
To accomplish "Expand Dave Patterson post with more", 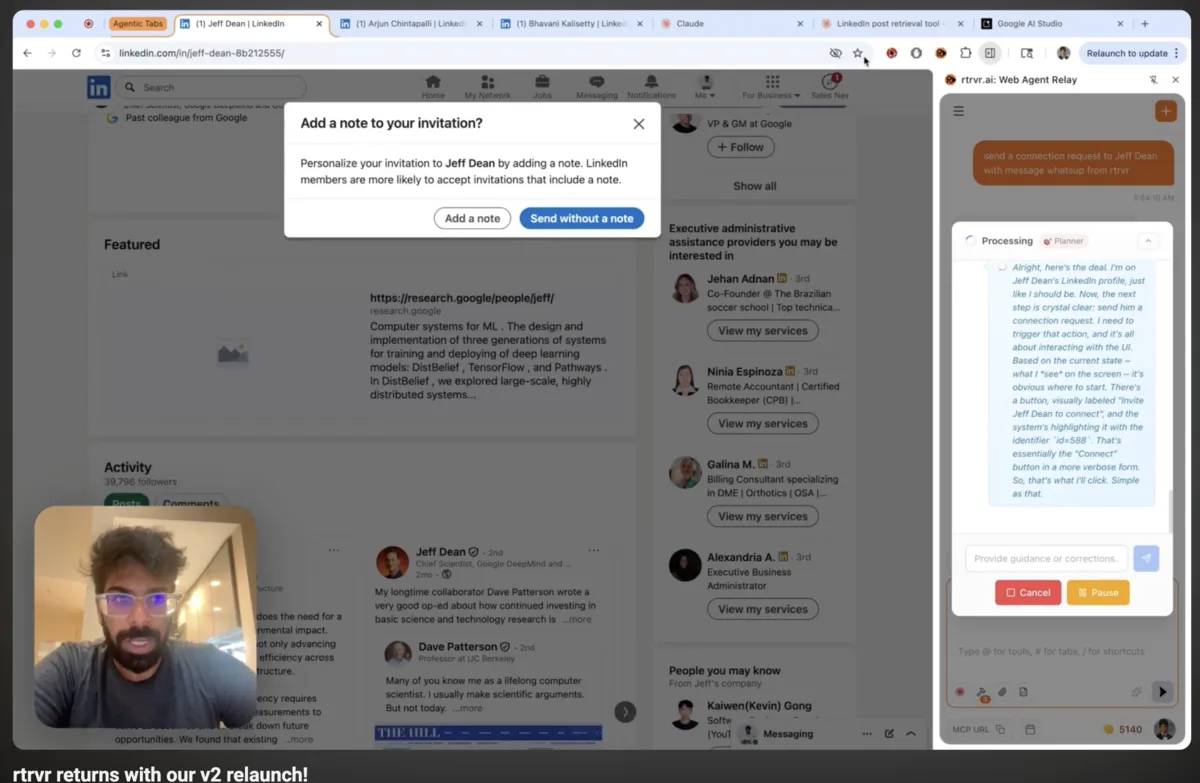I will 468,708.
